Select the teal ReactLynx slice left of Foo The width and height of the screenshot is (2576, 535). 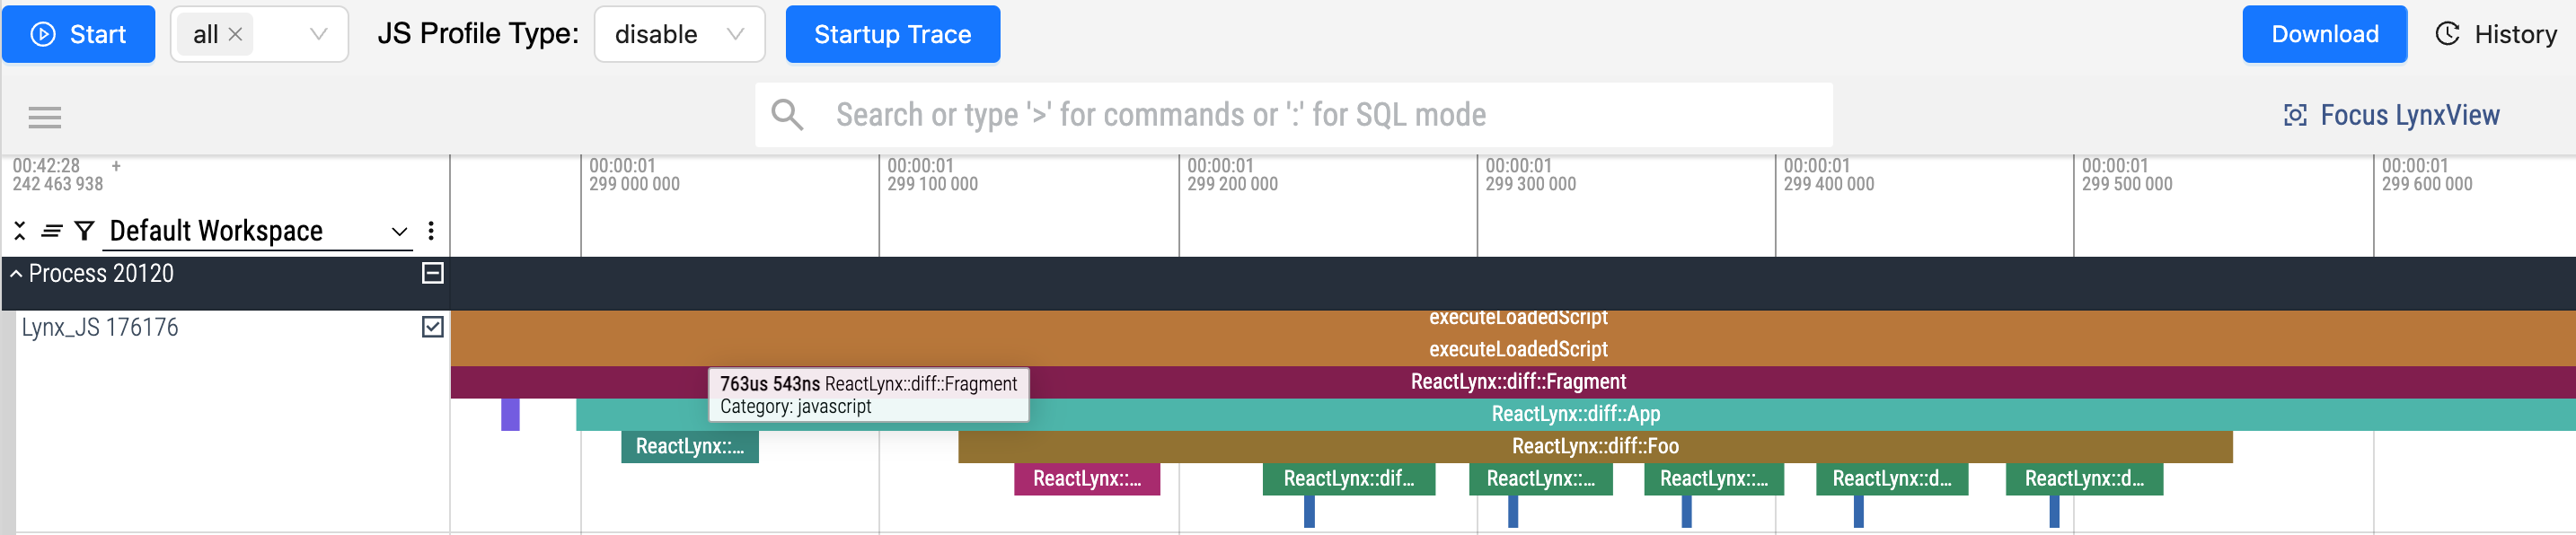click(x=690, y=446)
